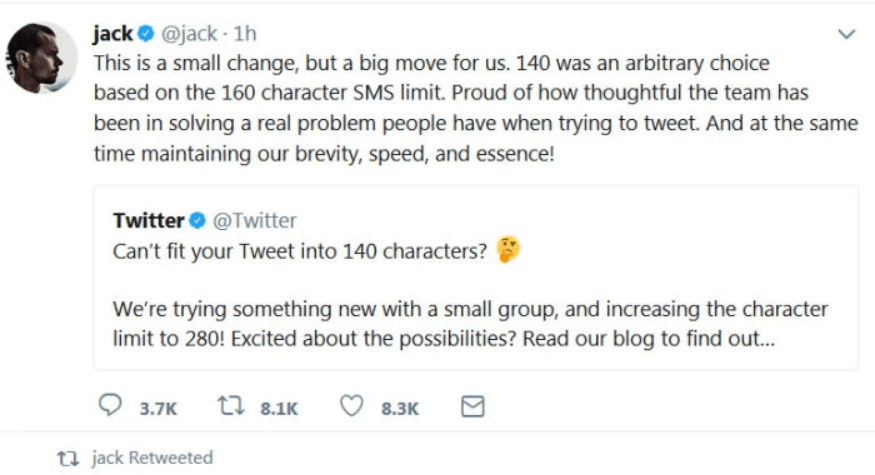Open the @Twitter handle link

(255, 220)
